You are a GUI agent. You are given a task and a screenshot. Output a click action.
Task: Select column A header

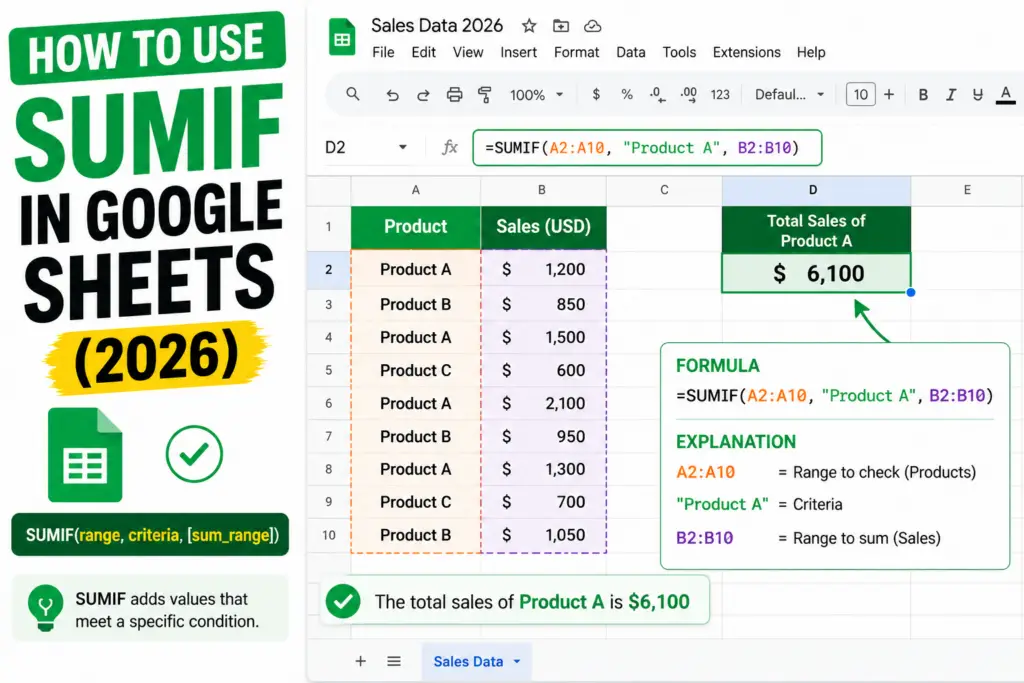pos(415,190)
